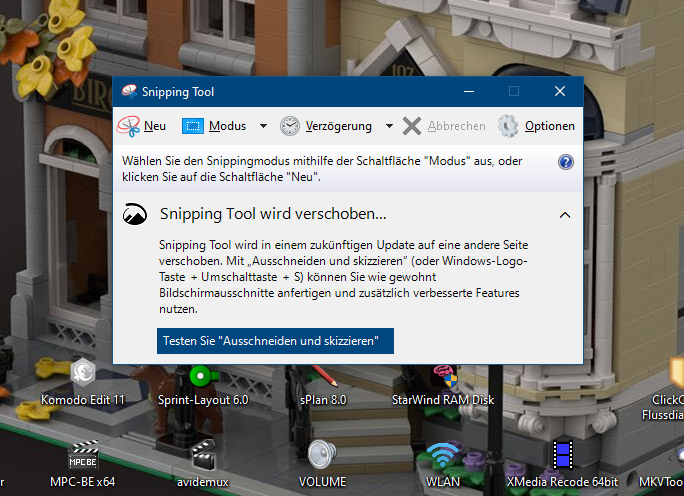Open the Modus dropdown arrow

[x=263, y=126]
